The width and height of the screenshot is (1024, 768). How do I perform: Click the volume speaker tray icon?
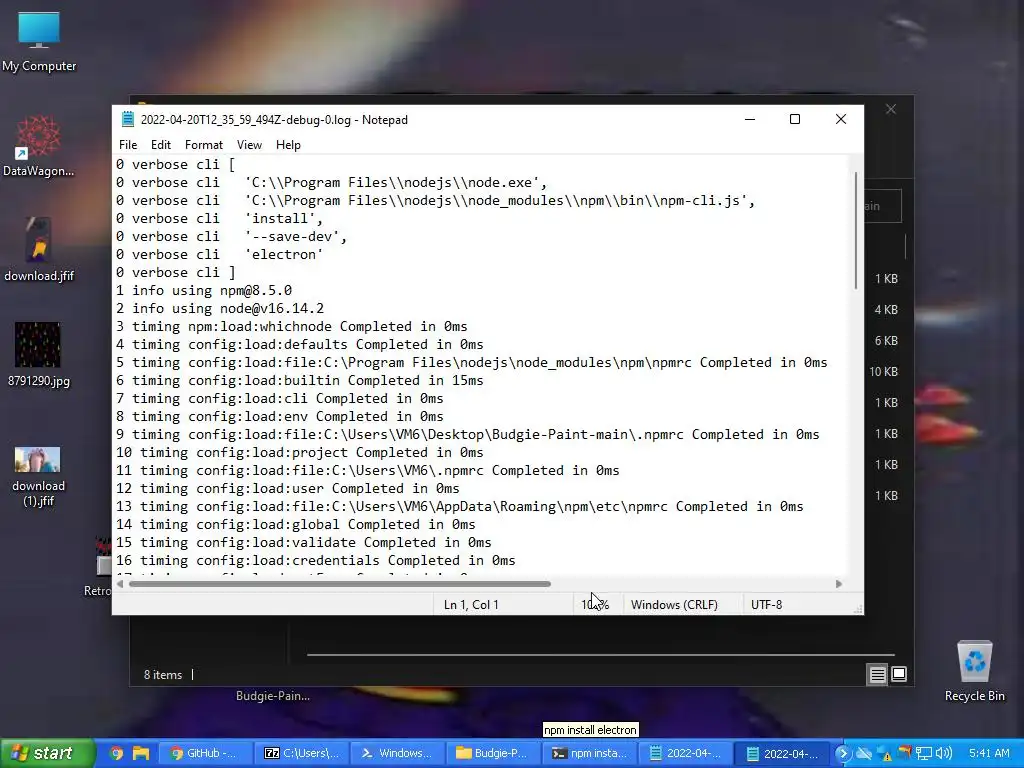click(x=944, y=753)
